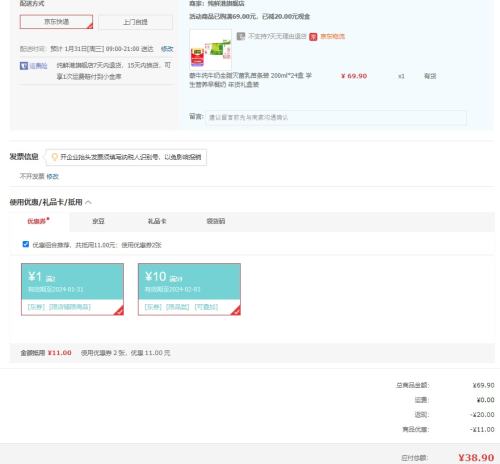Switch to the 京豆 tab
Viewport: 500px width, 464px height.
click(x=98, y=221)
